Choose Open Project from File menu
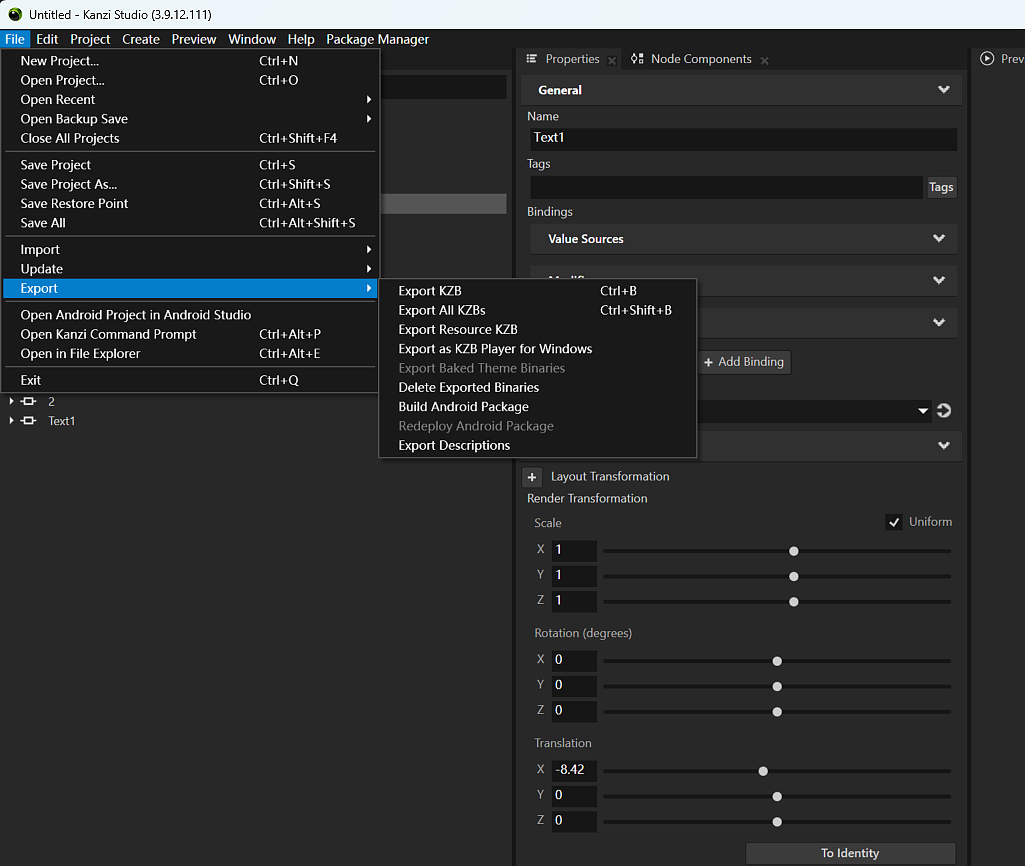The image size is (1025, 866). pos(190,80)
